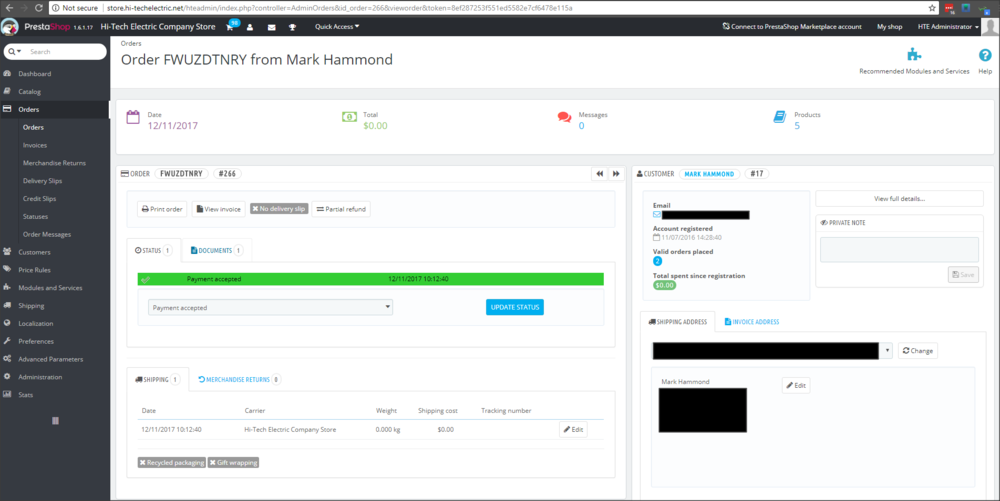Select the Shipping Address tab
The height and width of the screenshot is (501, 1000).
[x=677, y=322]
